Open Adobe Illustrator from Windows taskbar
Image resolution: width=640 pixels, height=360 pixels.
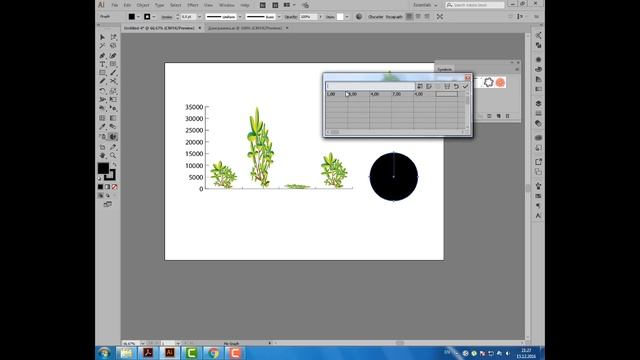(x=169, y=353)
